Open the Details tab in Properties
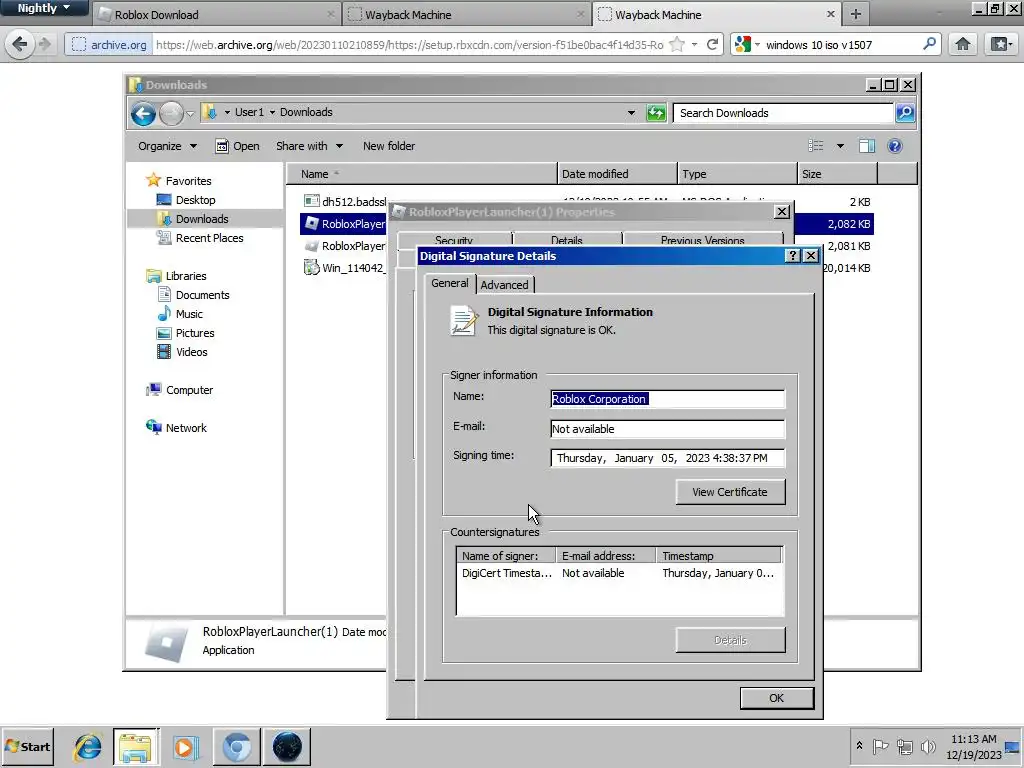The height and width of the screenshot is (768, 1024). [x=567, y=239]
